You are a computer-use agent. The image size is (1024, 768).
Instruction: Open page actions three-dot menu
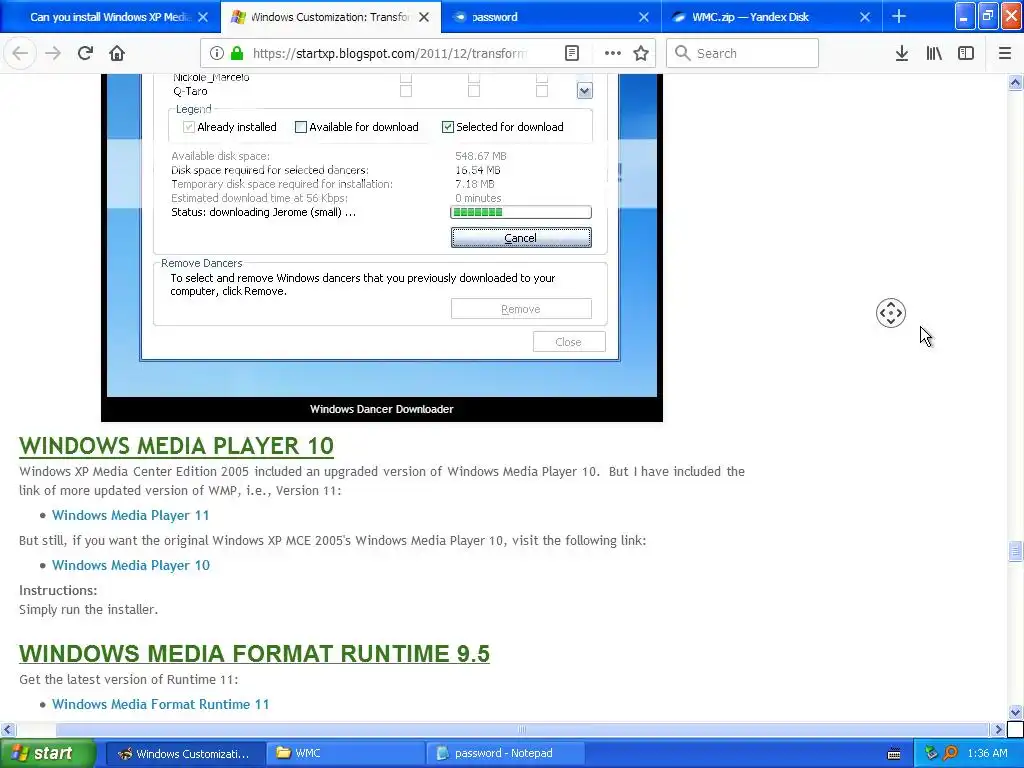[x=613, y=53]
